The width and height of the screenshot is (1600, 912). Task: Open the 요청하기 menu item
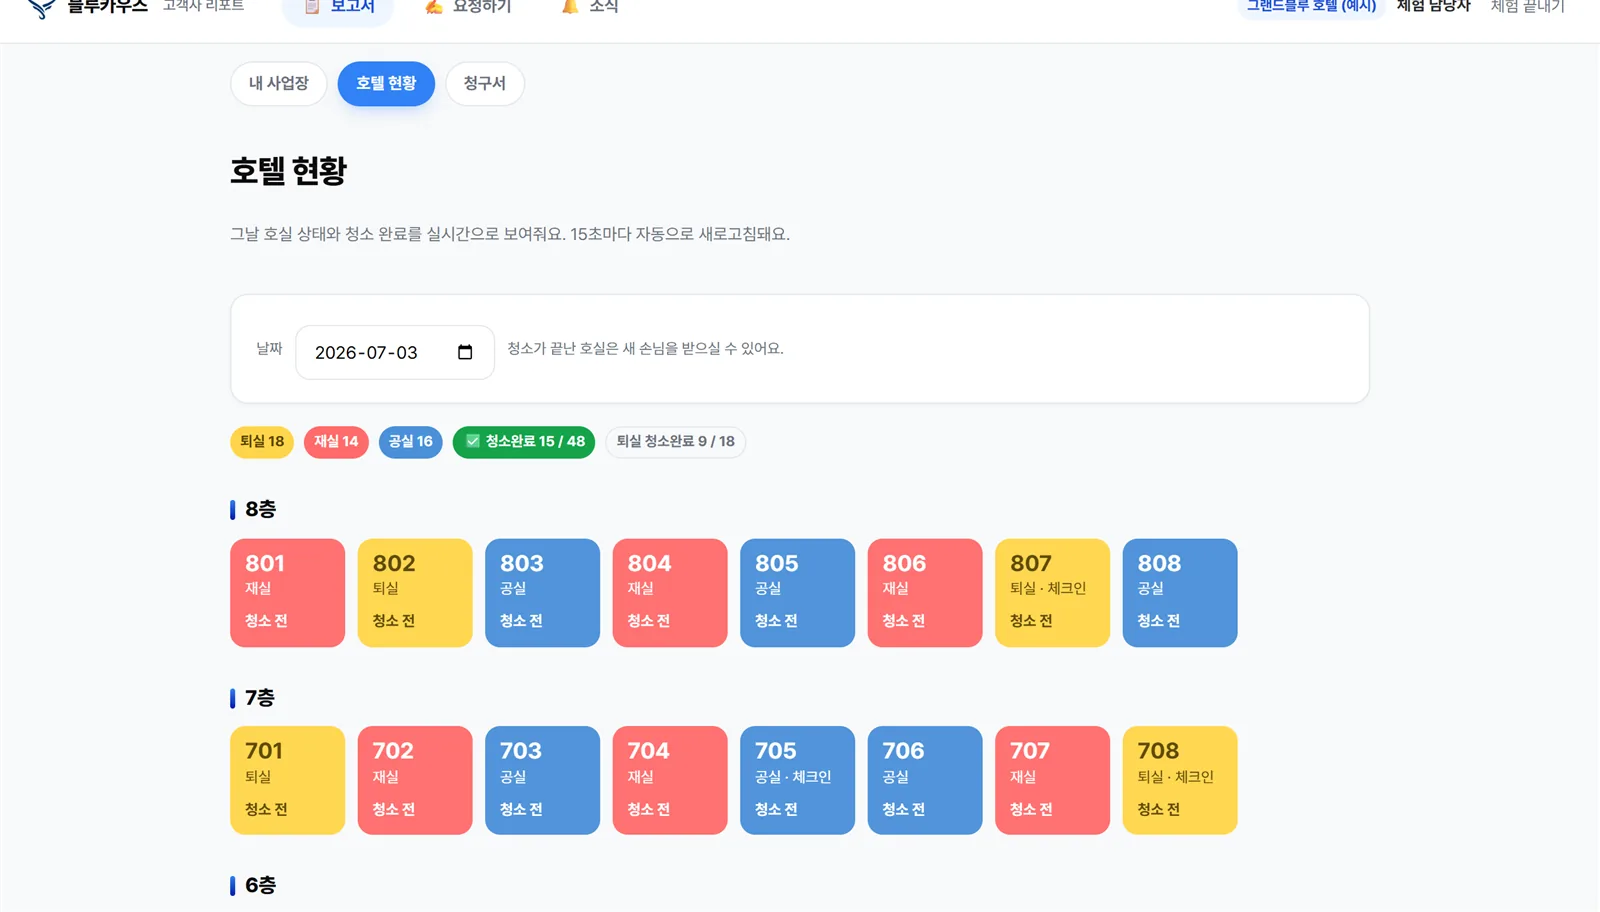(468, 7)
